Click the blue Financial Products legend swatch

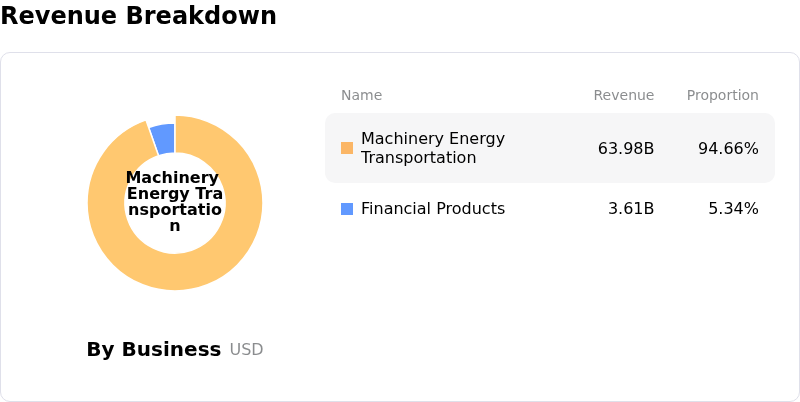347,209
